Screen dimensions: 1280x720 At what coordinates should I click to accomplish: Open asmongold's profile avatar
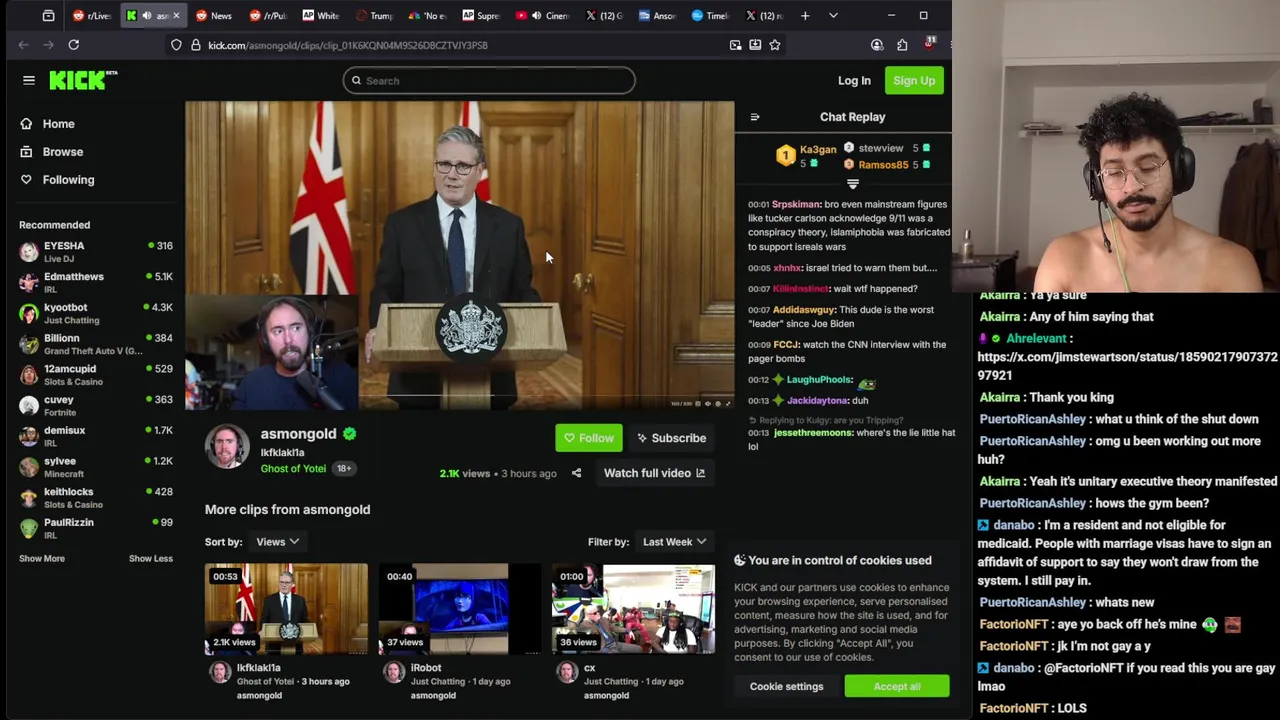click(x=227, y=446)
